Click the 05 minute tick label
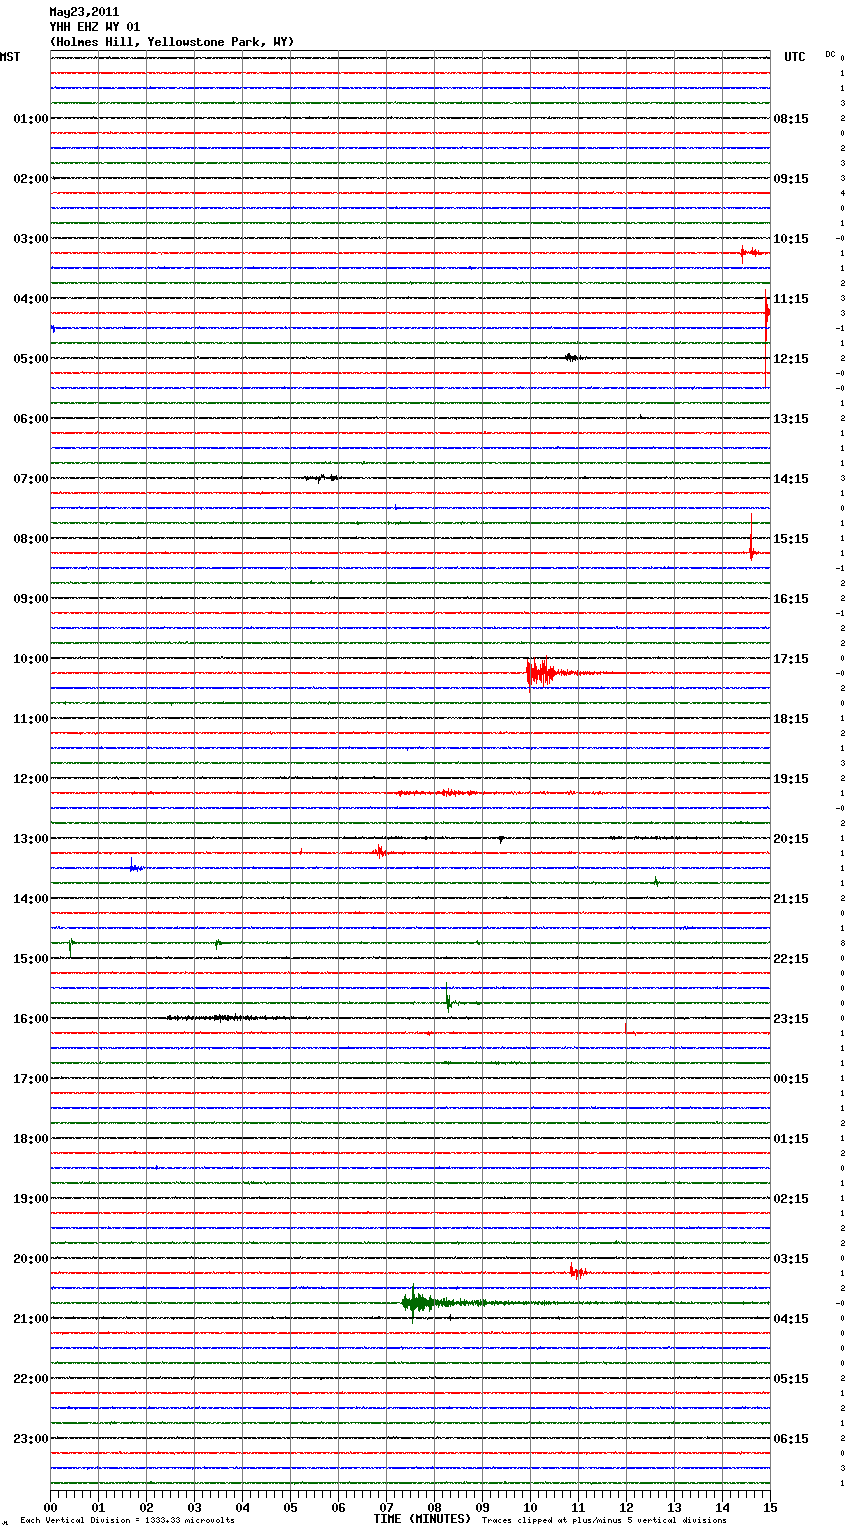Screen dimensions: 850x1534 coord(290,1507)
